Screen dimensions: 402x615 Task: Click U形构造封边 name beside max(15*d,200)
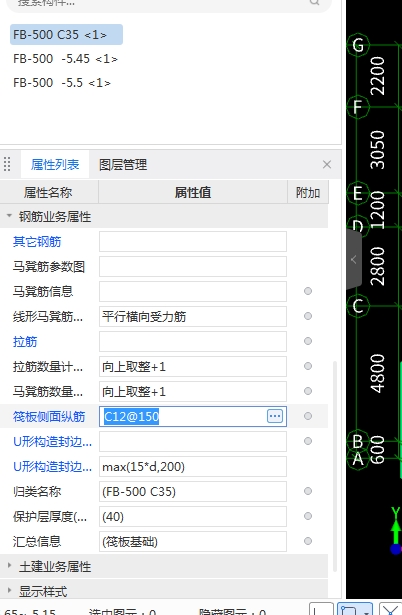point(52,467)
